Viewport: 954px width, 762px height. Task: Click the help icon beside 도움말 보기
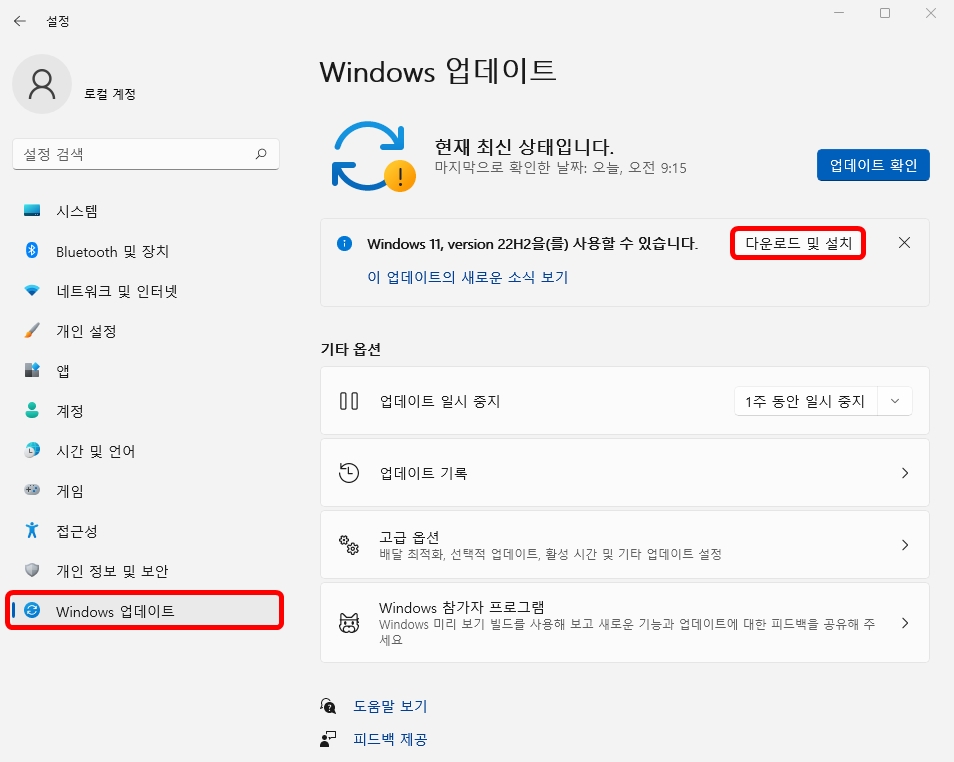click(328, 706)
